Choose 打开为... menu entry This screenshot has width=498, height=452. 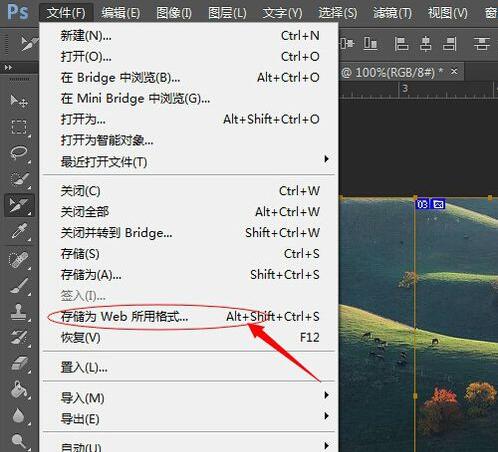pos(189,119)
